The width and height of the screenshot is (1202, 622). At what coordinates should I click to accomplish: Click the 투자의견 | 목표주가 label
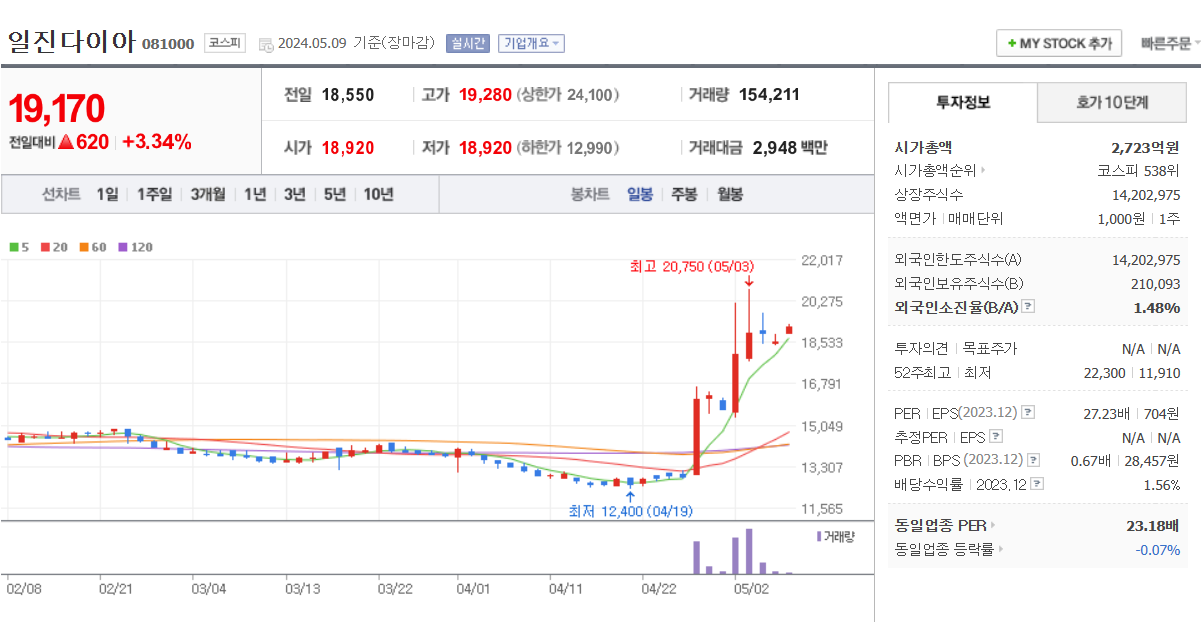(x=956, y=349)
